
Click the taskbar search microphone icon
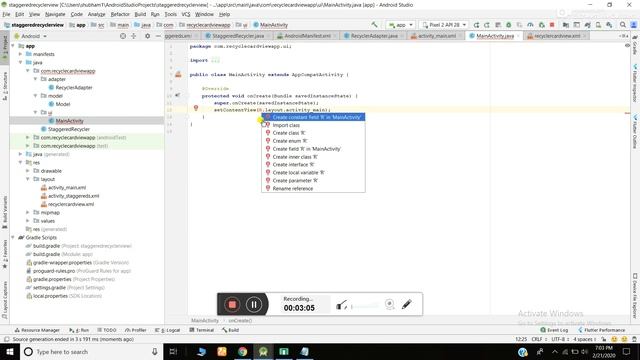[x=155, y=351]
